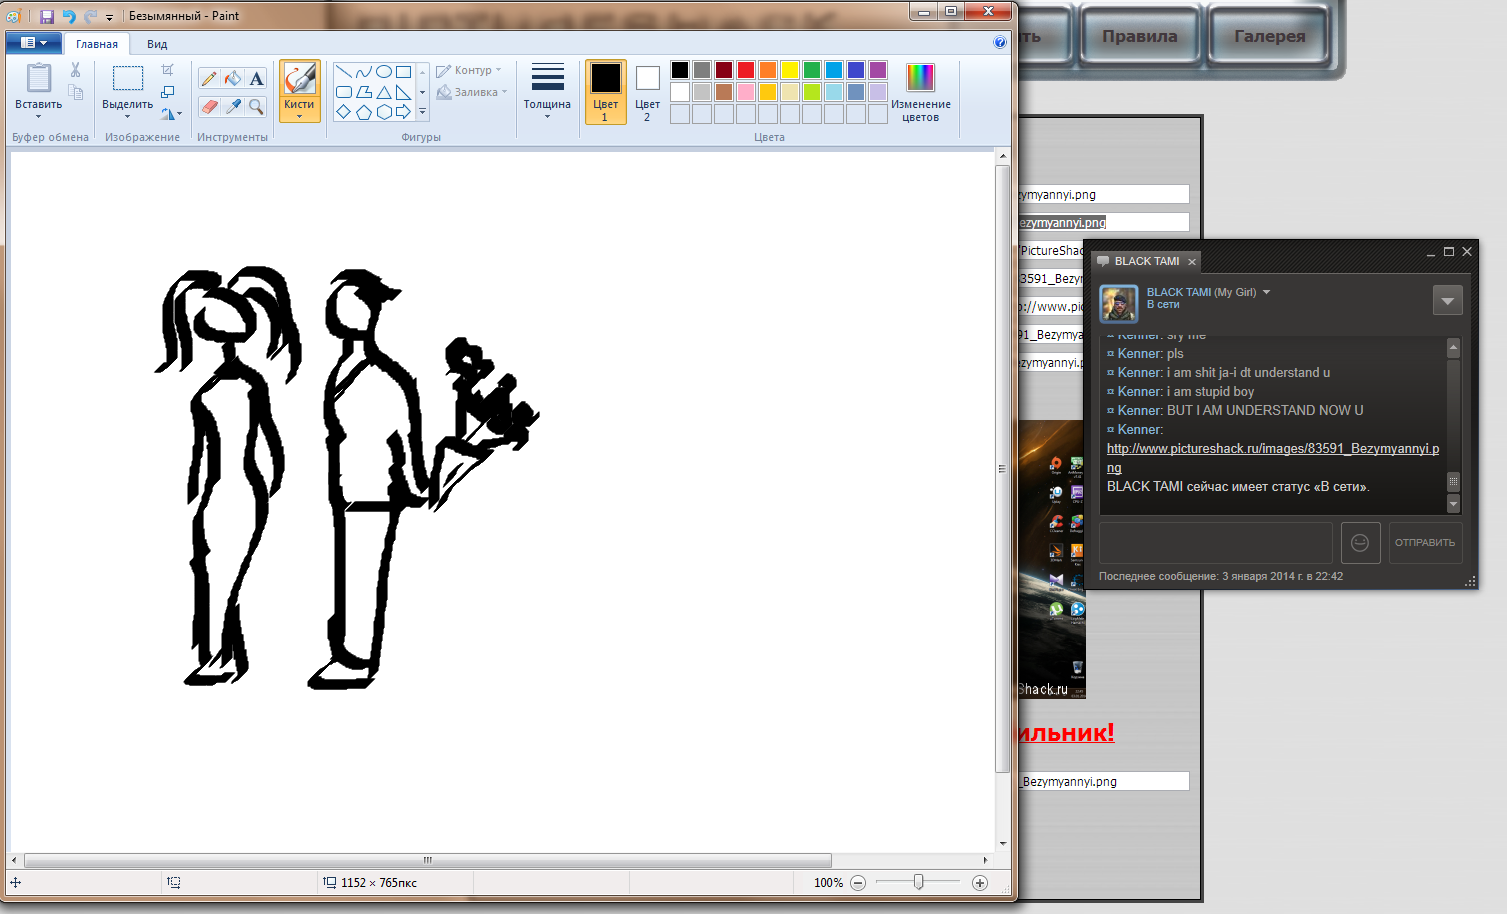Click the Copy icon in clipboard group
The height and width of the screenshot is (914, 1507).
click(x=75, y=91)
